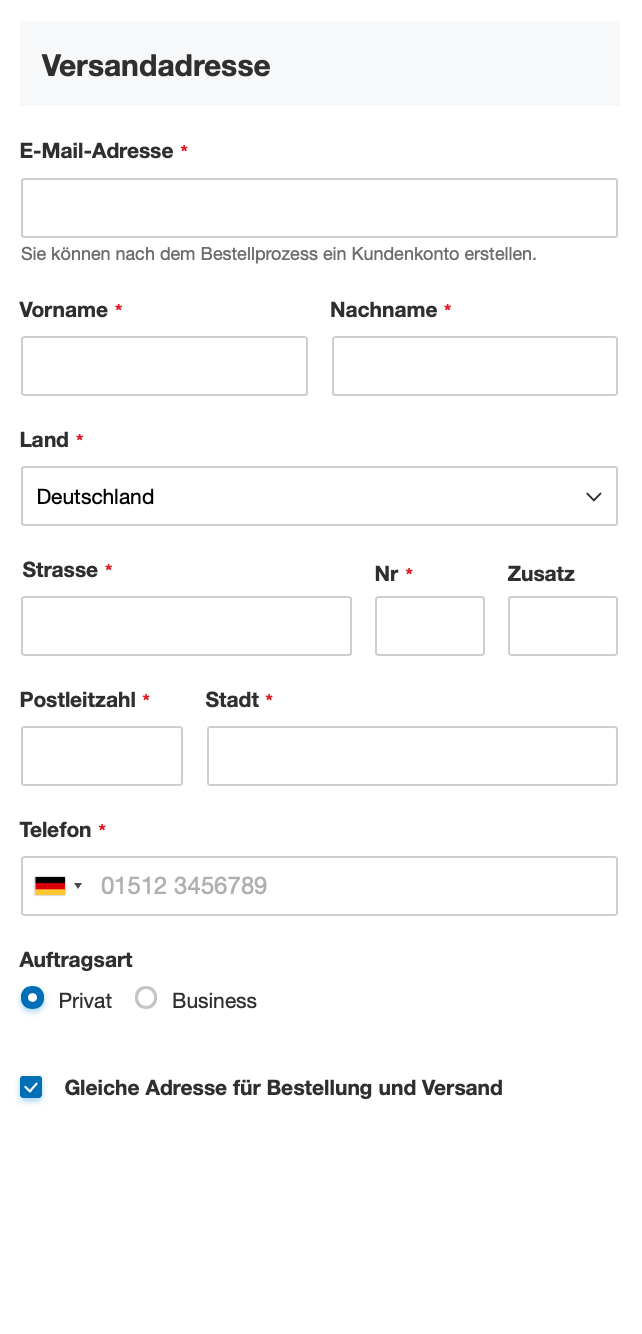Click the Kundenkonto hint text below email
The width and height of the screenshot is (642, 1334).
[278, 254]
